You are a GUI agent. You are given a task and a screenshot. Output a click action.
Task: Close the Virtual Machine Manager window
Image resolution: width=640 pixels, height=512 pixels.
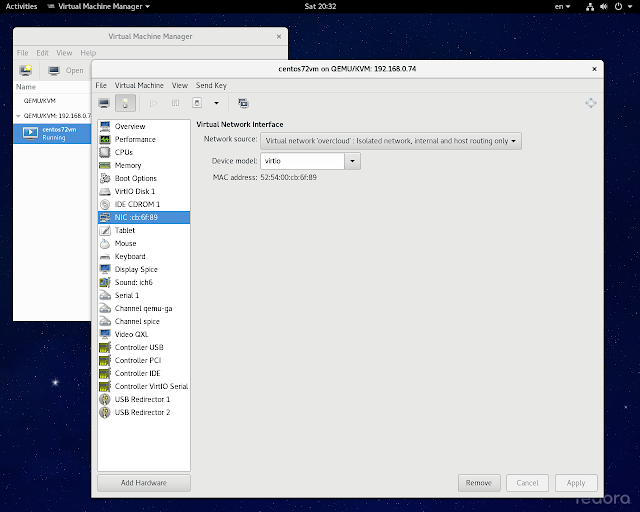[279, 36]
